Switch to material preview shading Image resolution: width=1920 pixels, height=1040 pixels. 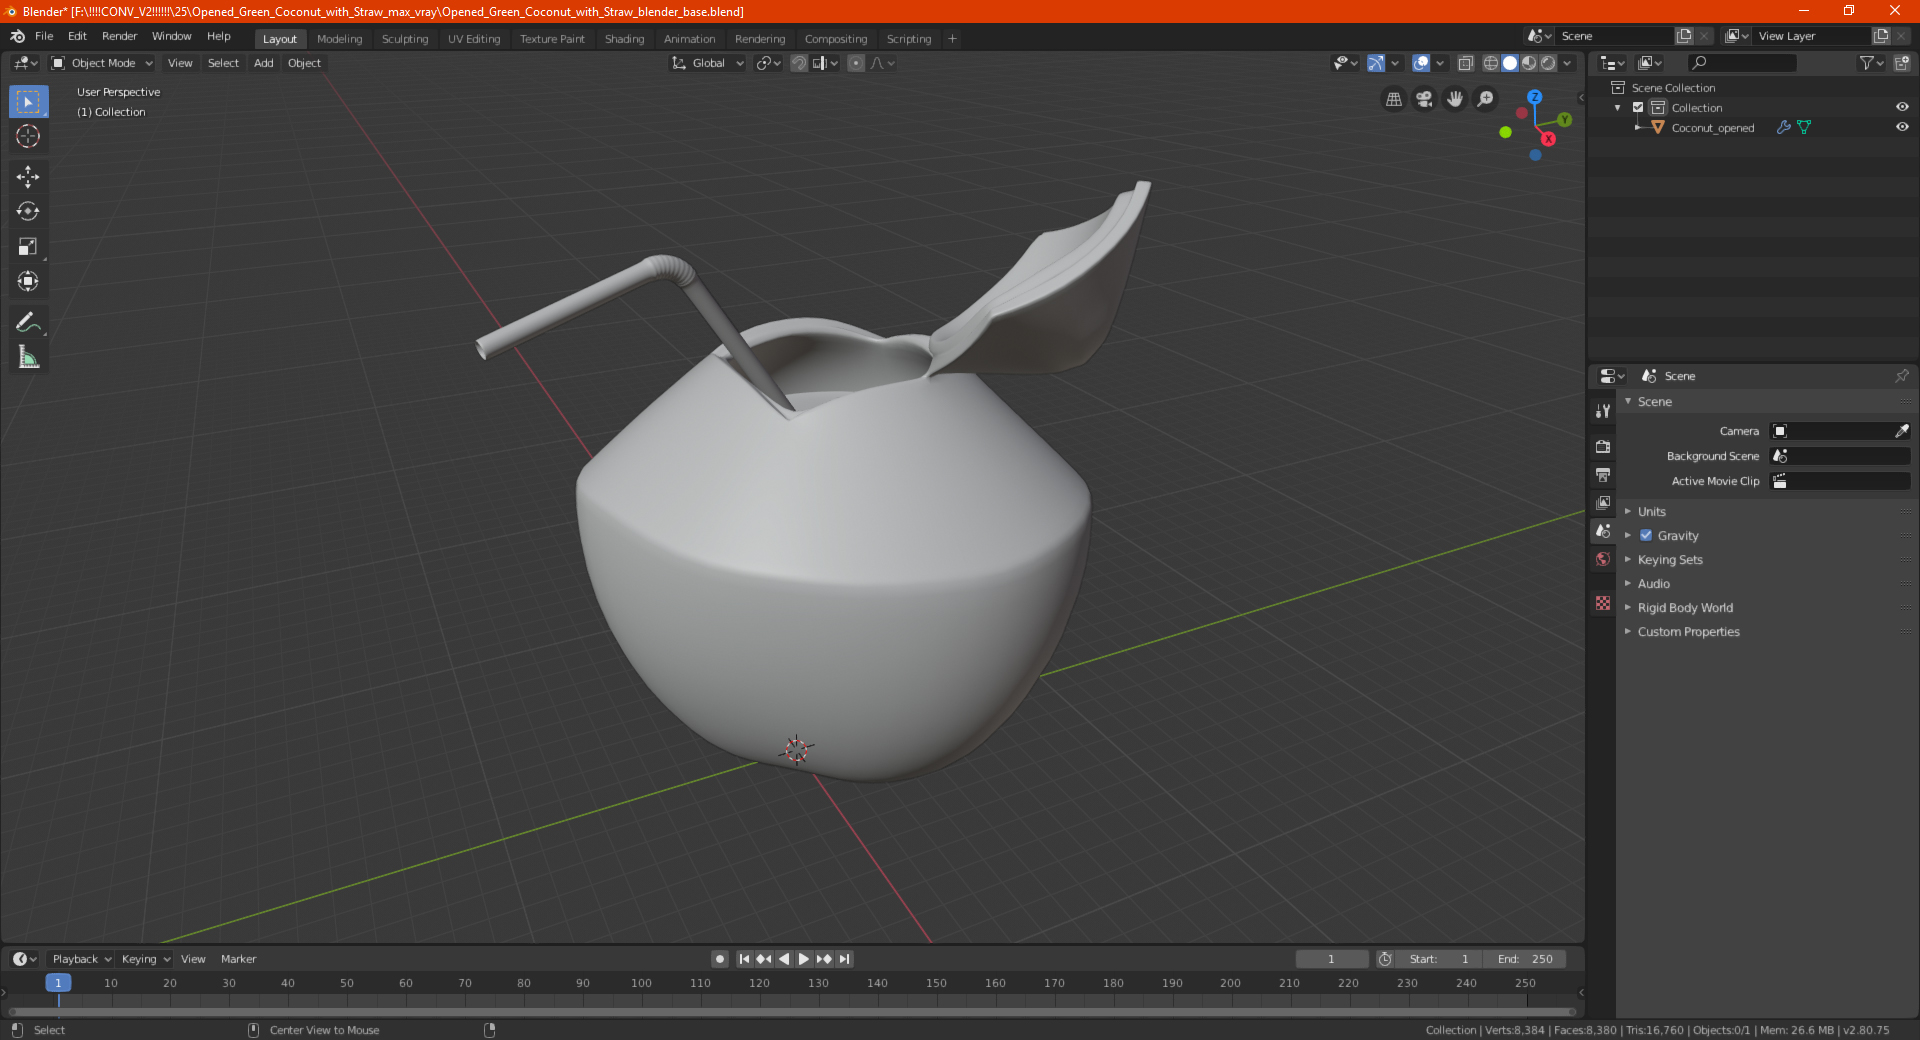coord(1529,63)
